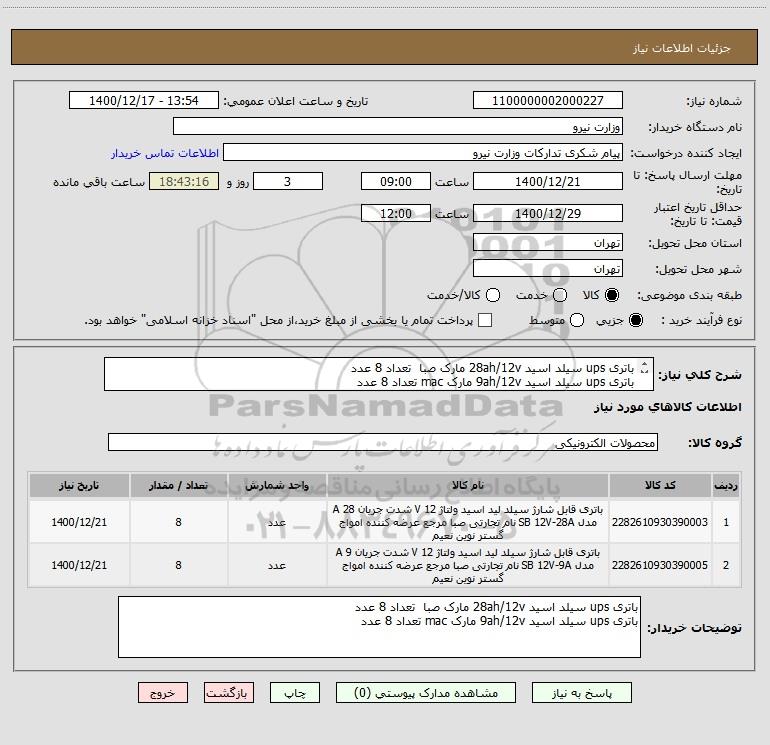The image size is (770, 745).
Task: Select the خدمت radio button
Action: (560, 295)
